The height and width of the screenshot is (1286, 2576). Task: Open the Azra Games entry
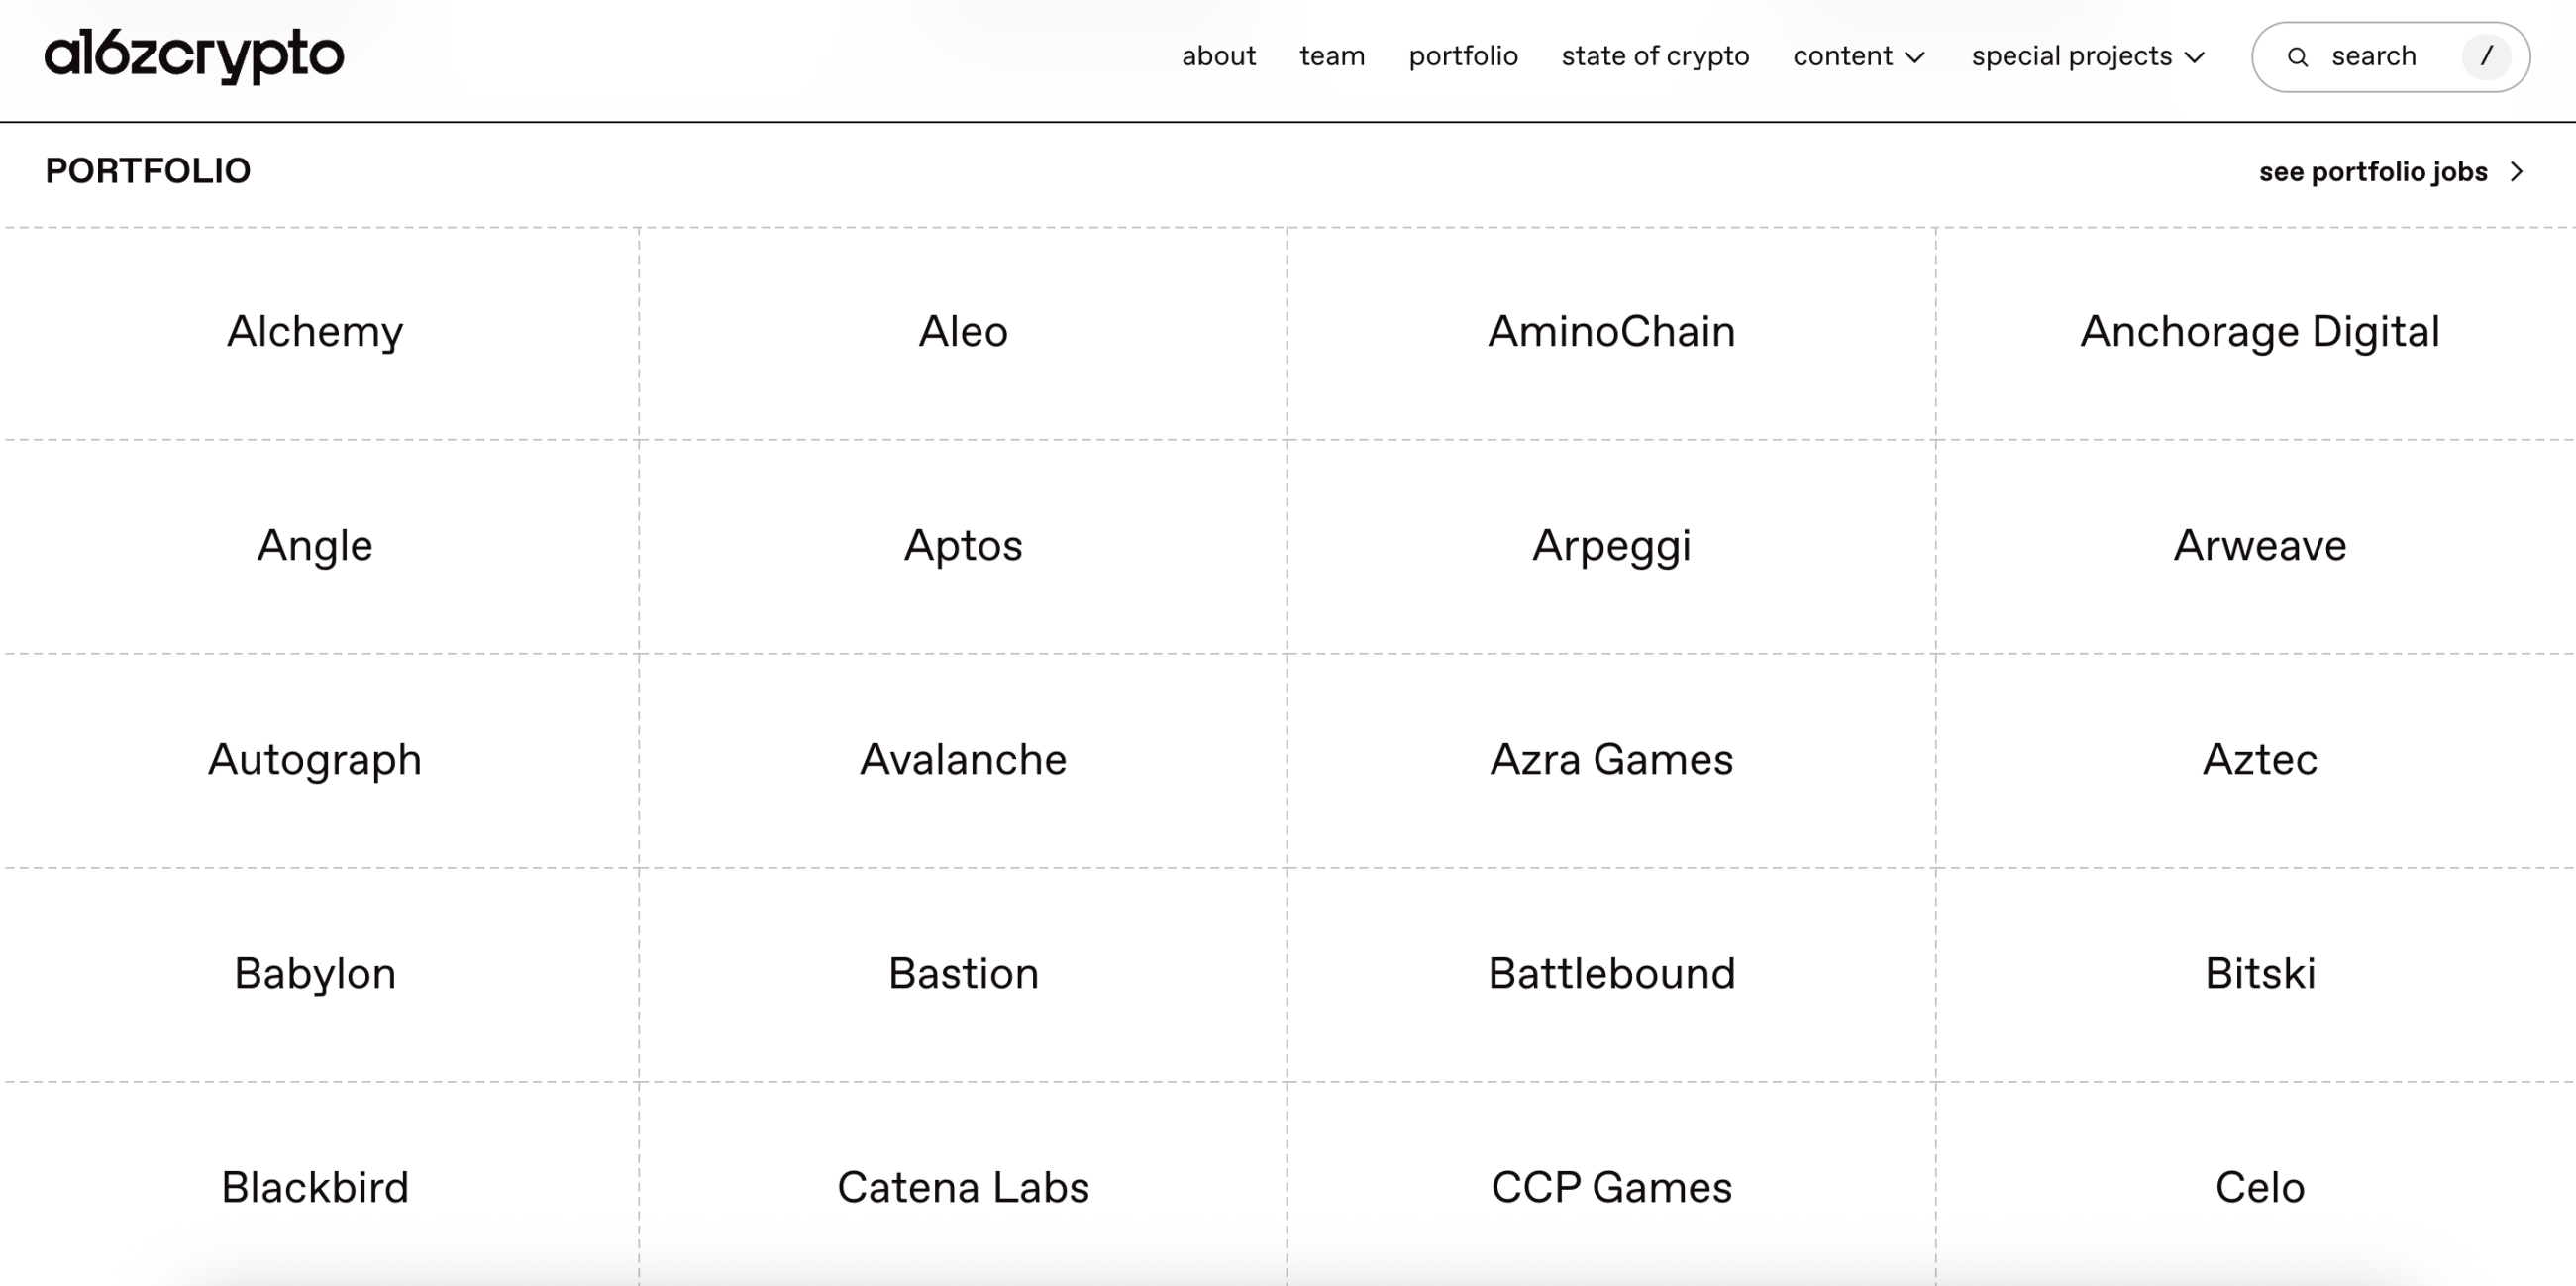1611,760
